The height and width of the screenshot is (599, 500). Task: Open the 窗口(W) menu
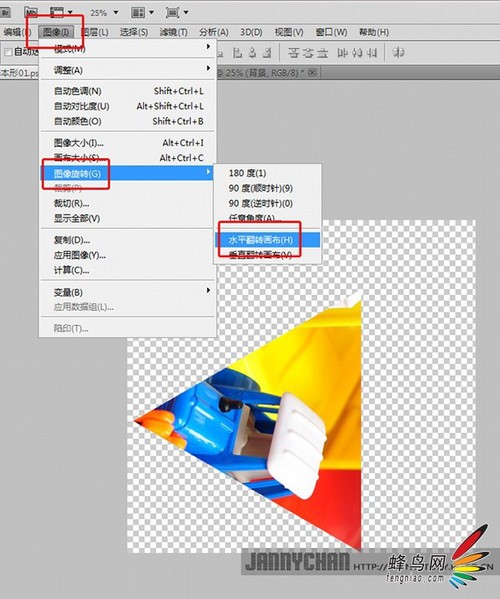(x=331, y=32)
